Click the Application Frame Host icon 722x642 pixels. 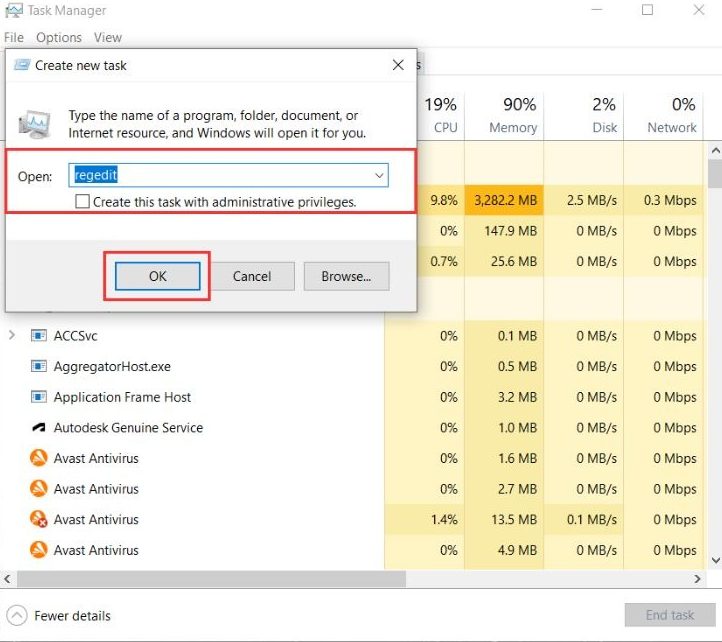pos(39,397)
